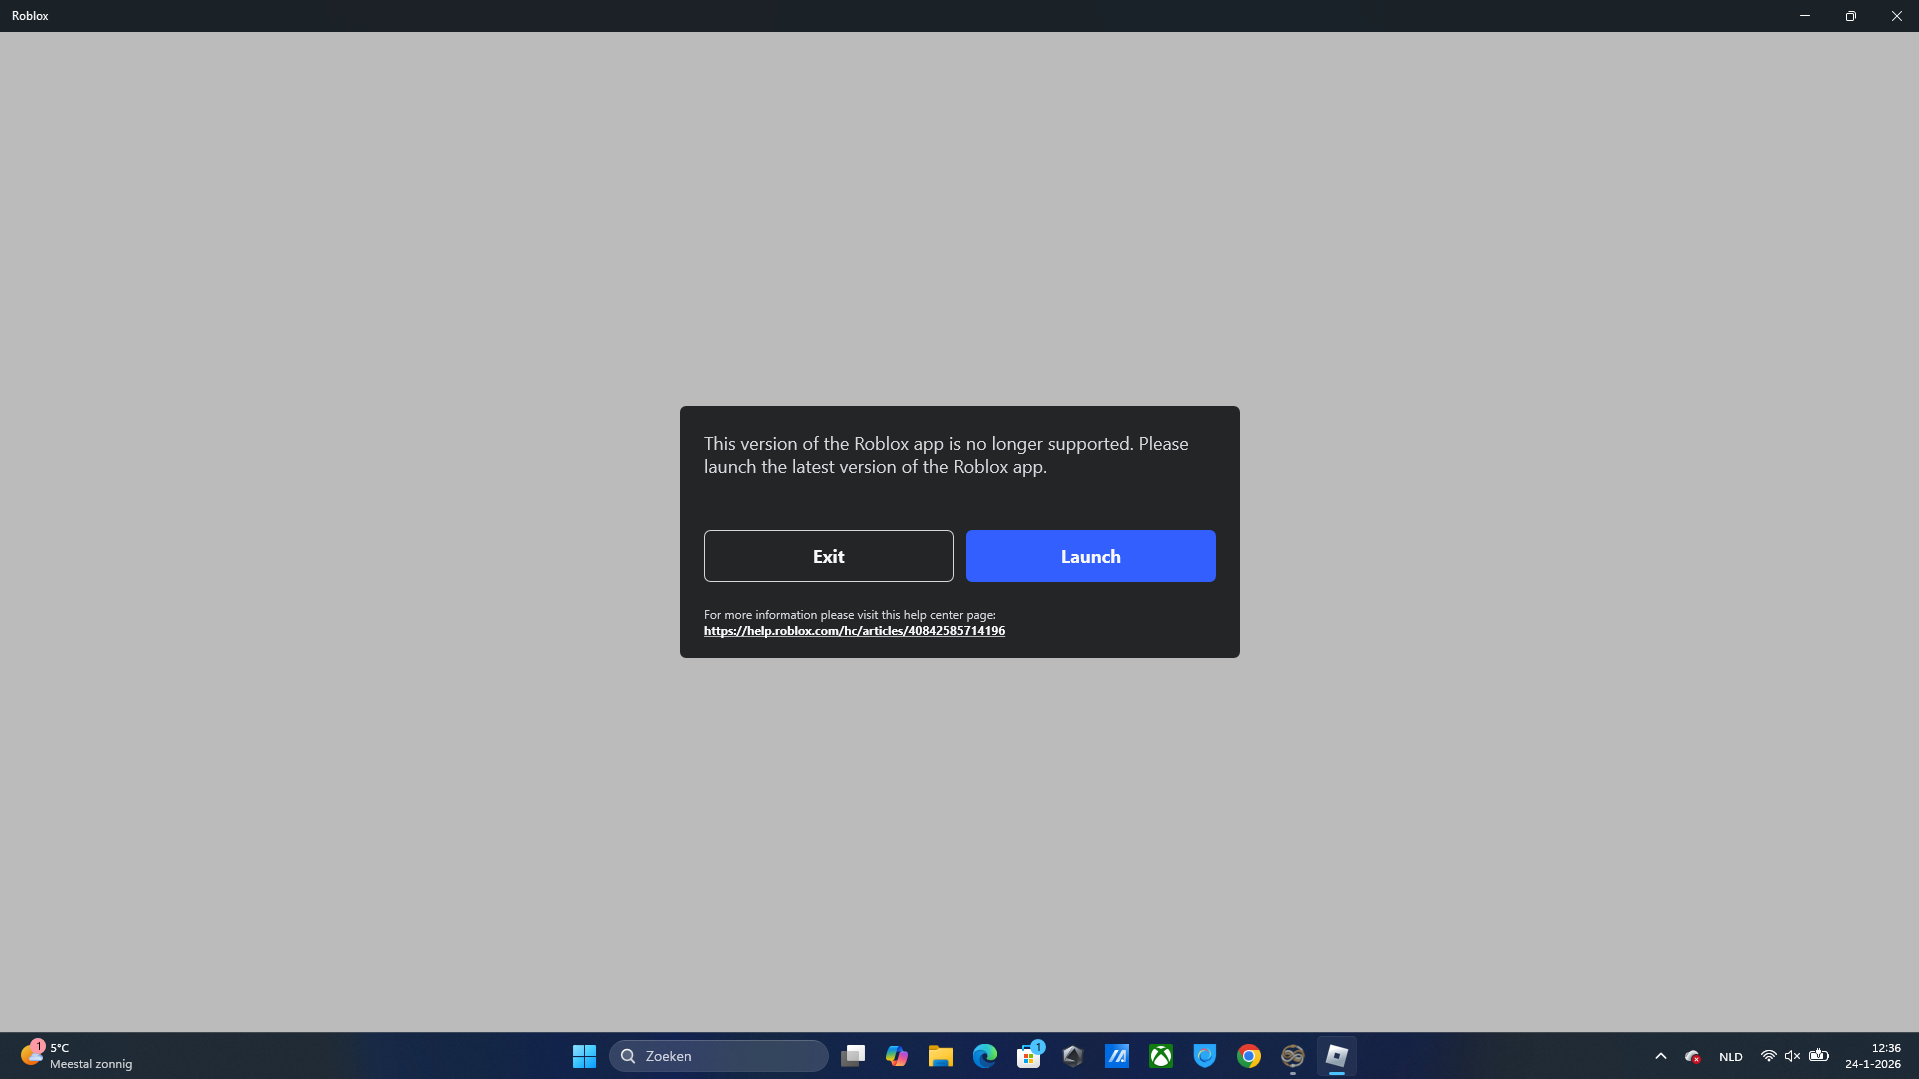This screenshot has height=1079, width=1919.
Task: Click the OneDrive sync error icon in tray
Action: coord(1693,1055)
